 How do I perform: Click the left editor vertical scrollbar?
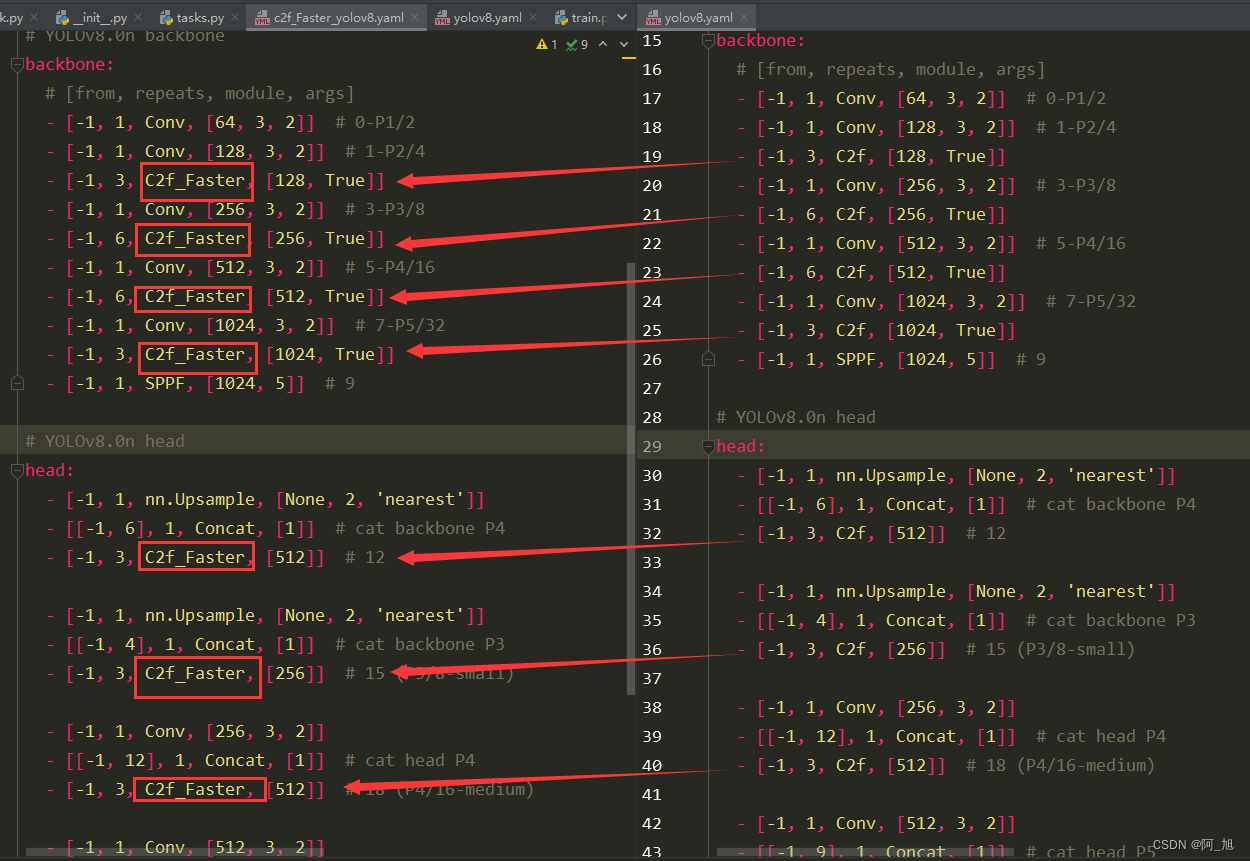pos(630,478)
